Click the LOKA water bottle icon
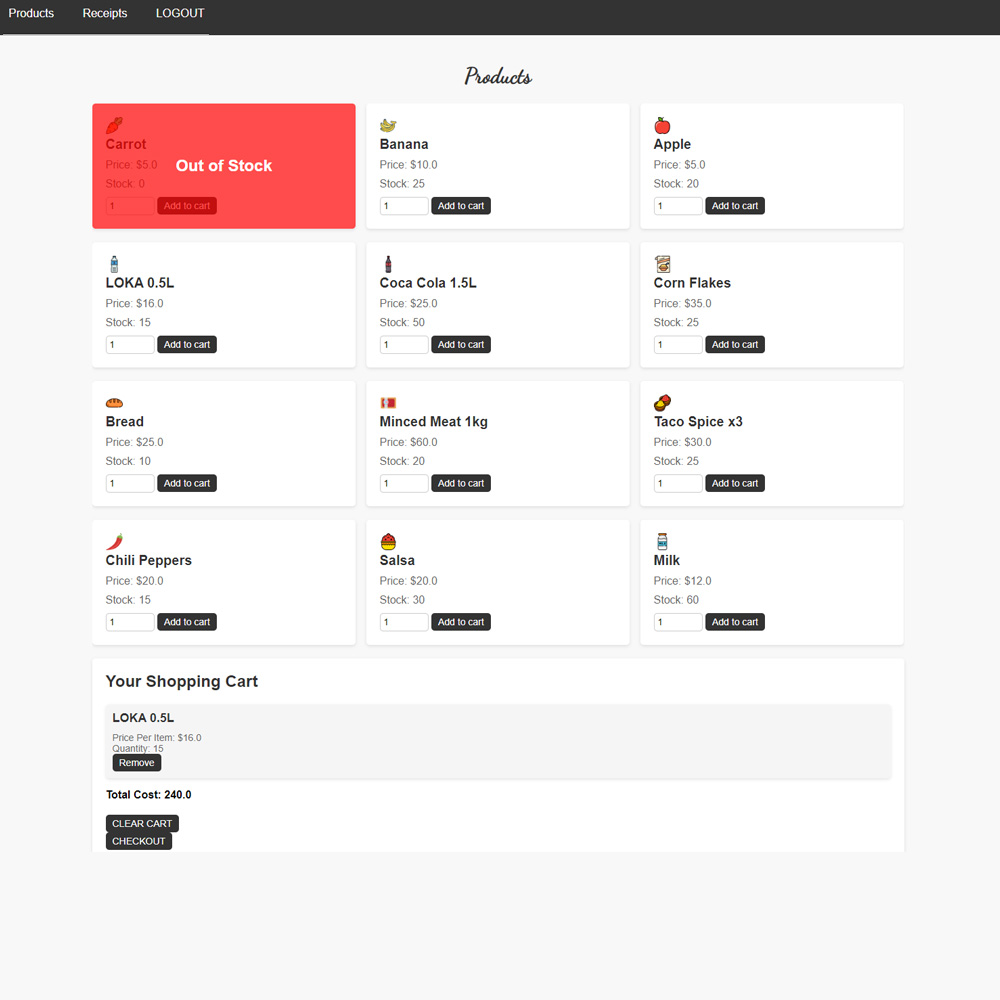Viewport: 1000px width, 1000px height. [114, 264]
